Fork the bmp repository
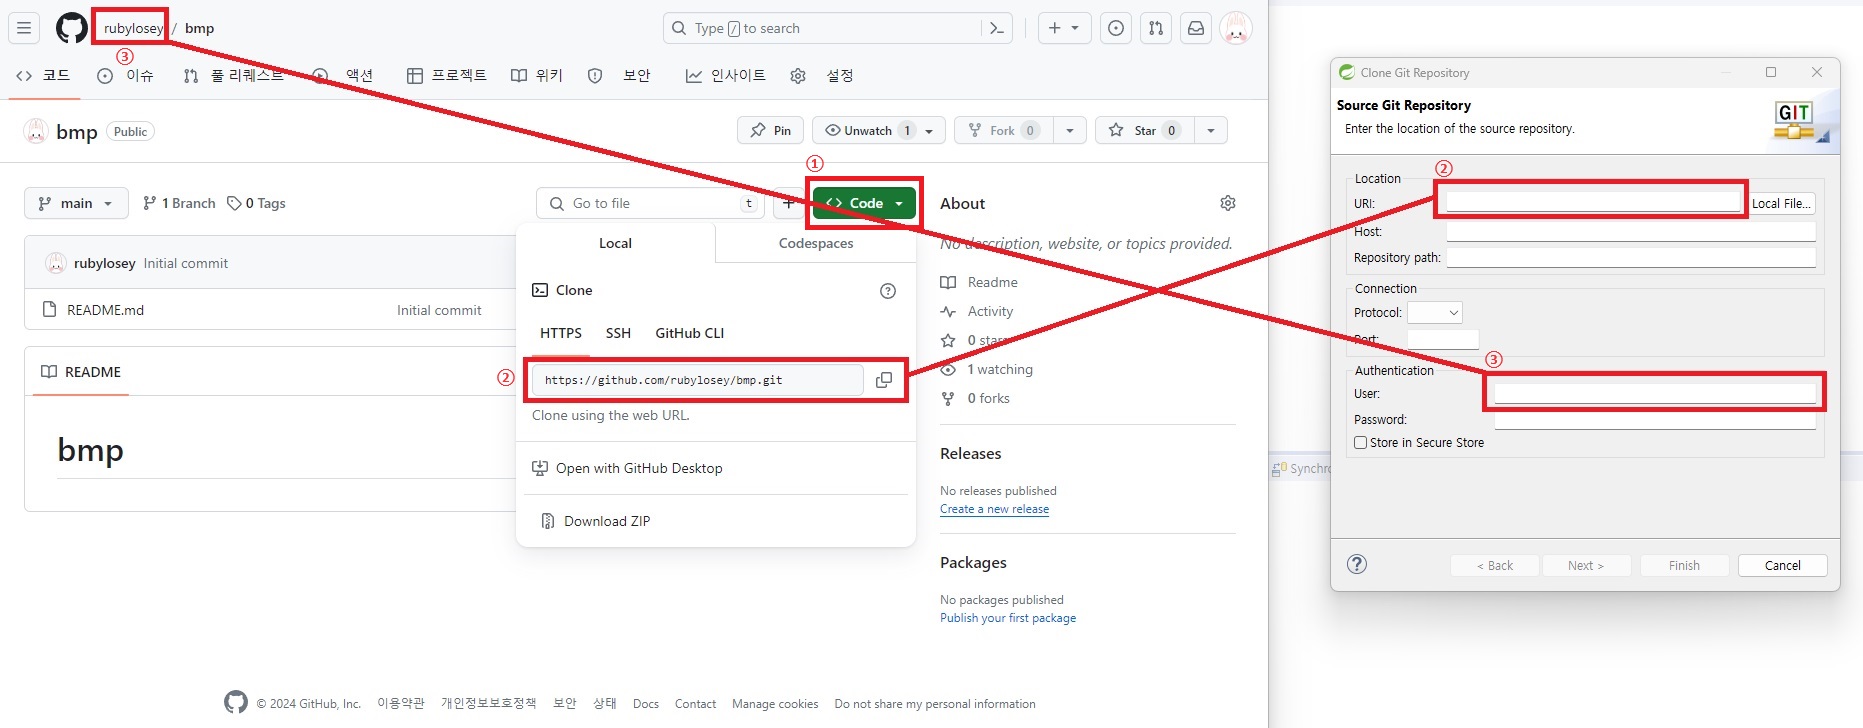The width and height of the screenshot is (1863, 728). (x=1003, y=130)
